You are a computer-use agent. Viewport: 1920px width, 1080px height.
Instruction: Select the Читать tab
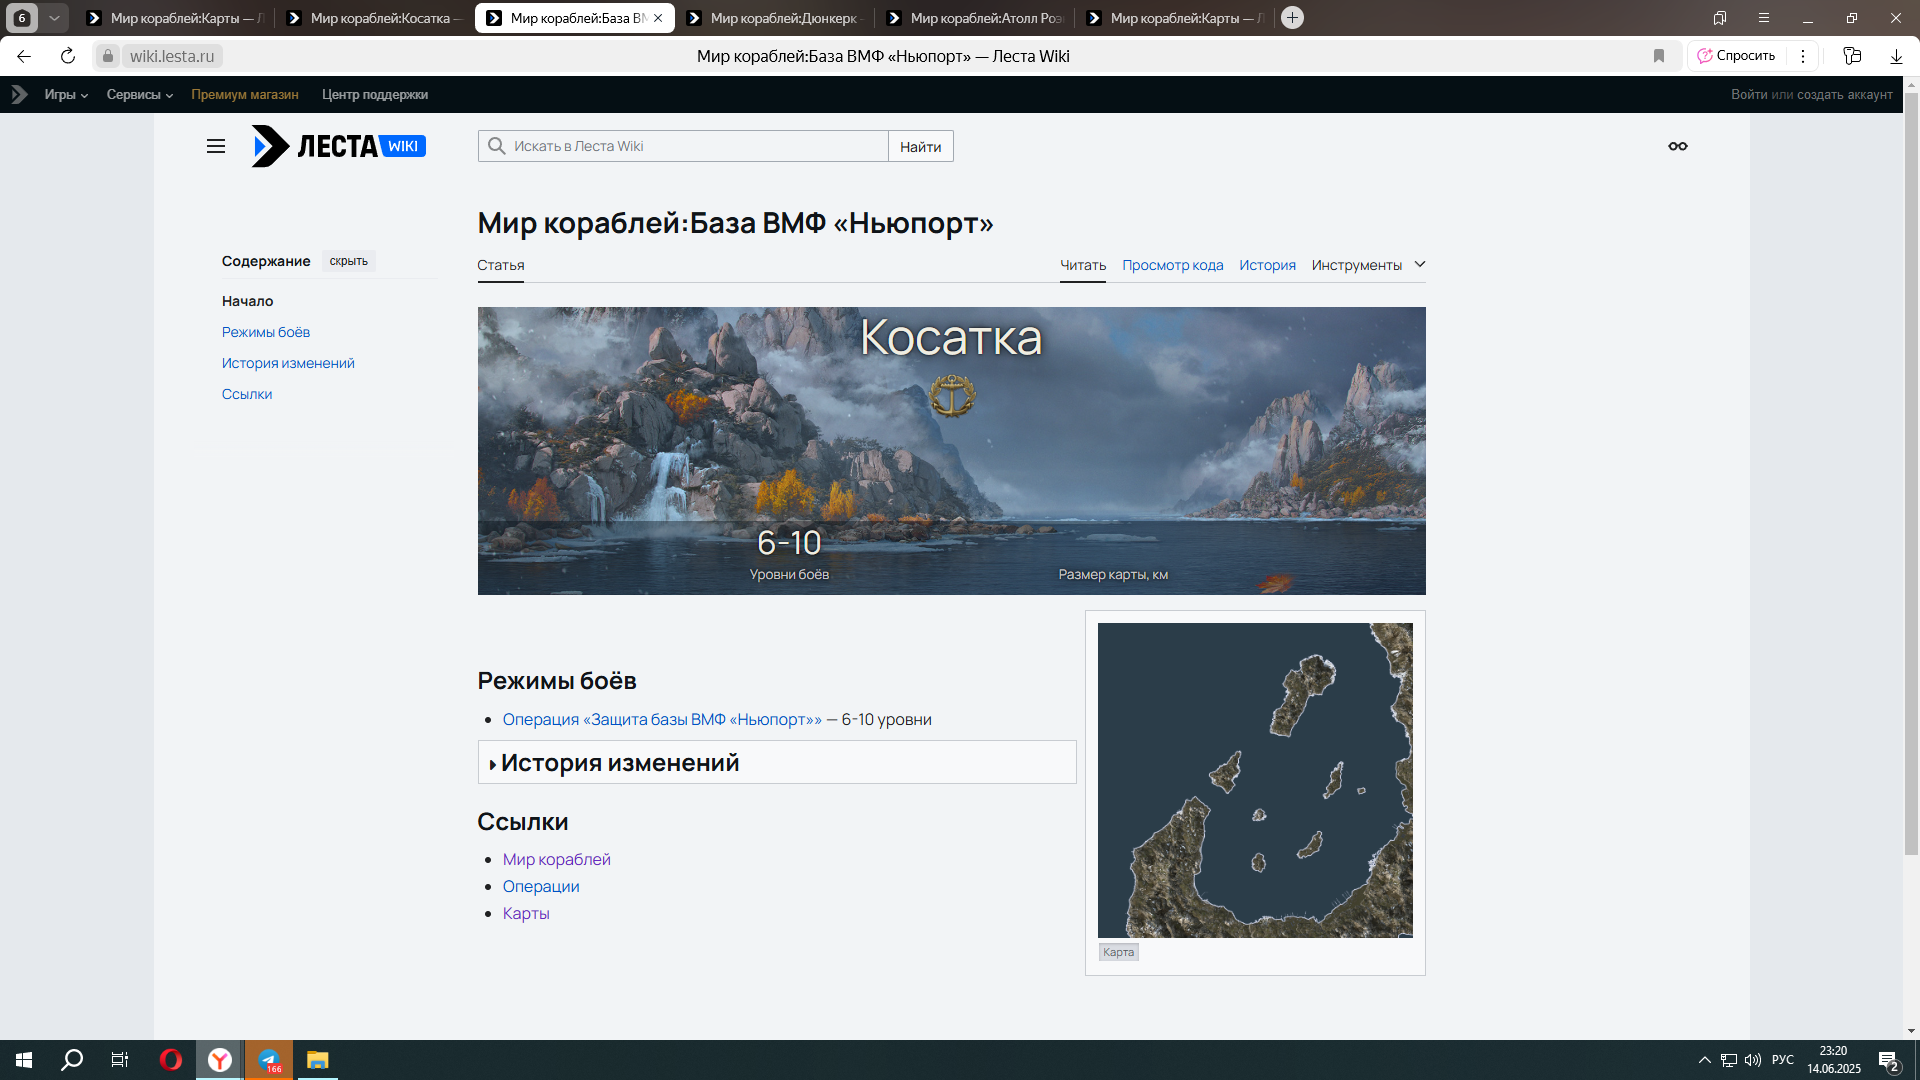click(x=1083, y=265)
